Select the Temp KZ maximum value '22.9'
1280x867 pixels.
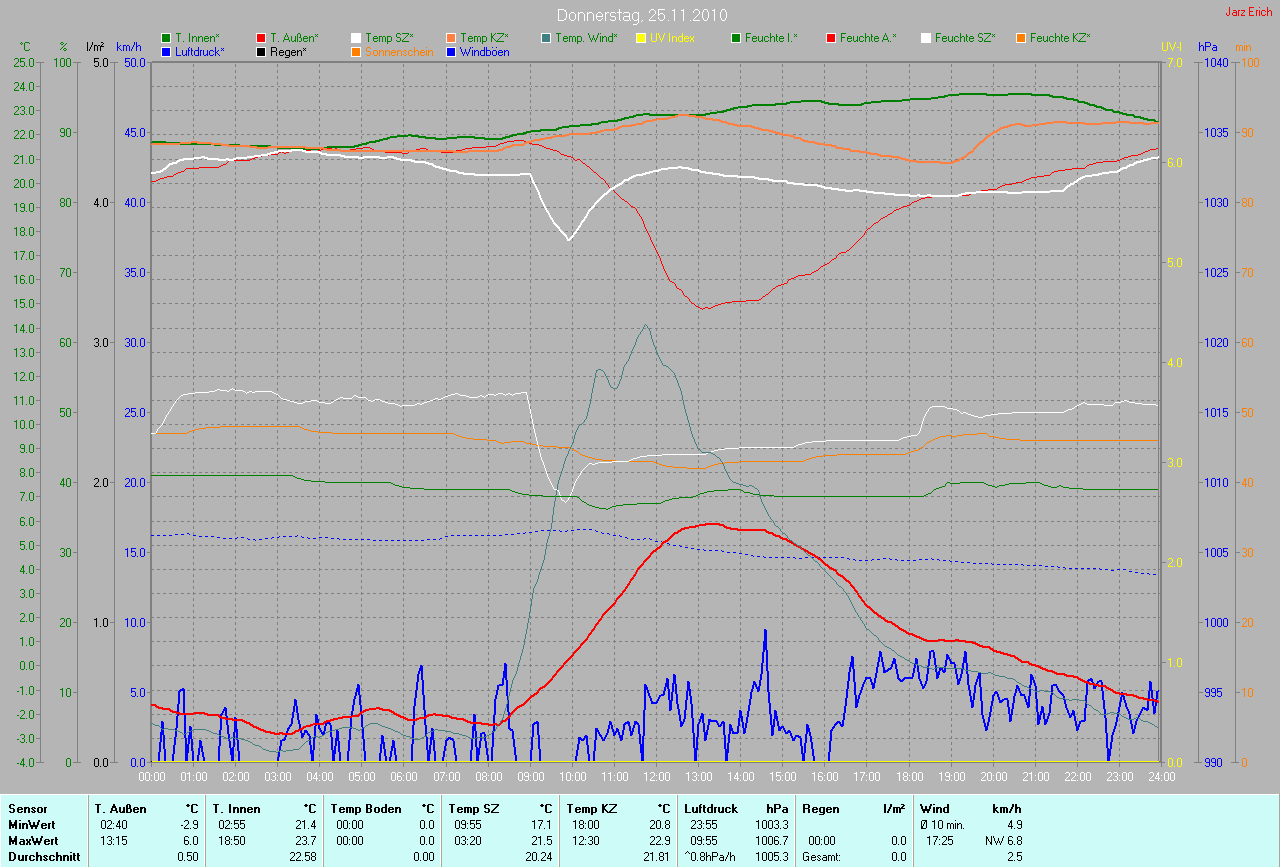click(658, 841)
